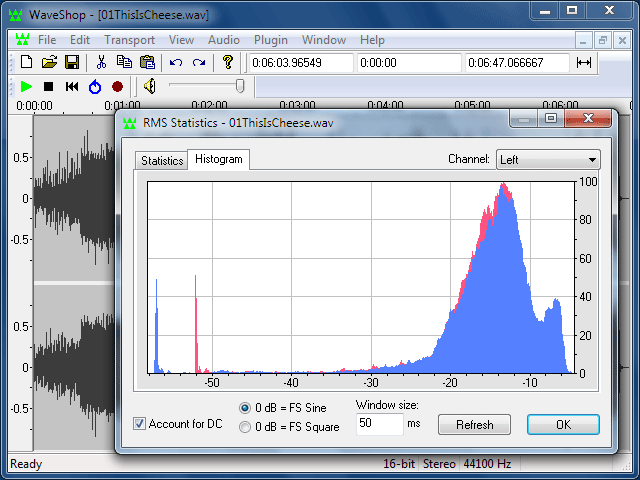Click the lower channel waveform

pos(73,367)
